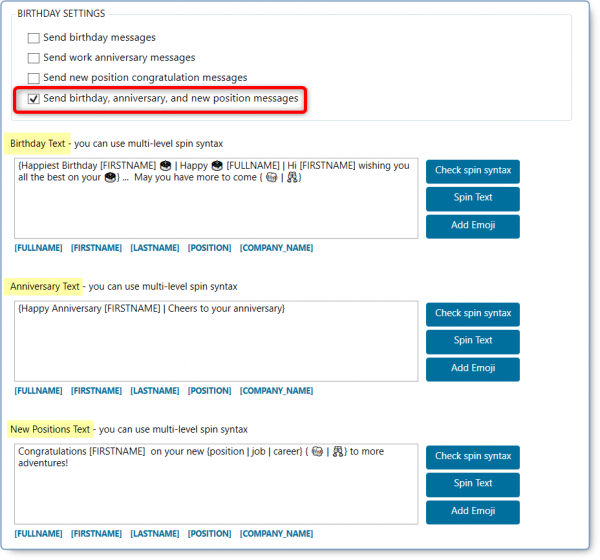Add Emoji to the Birthday Text

click(473, 225)
